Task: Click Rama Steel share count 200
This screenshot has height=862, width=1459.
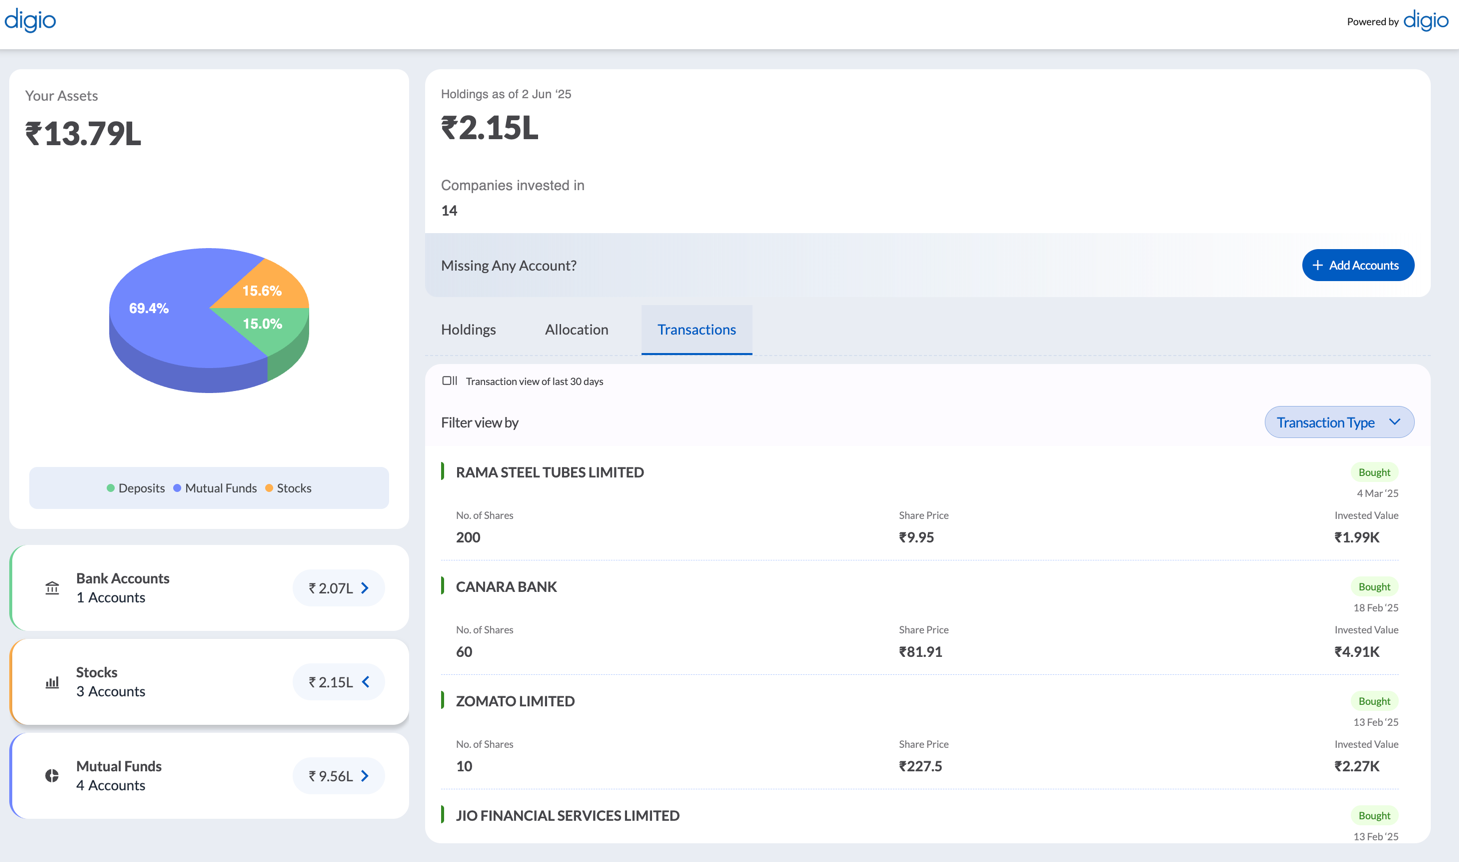Action: [468, 537]
